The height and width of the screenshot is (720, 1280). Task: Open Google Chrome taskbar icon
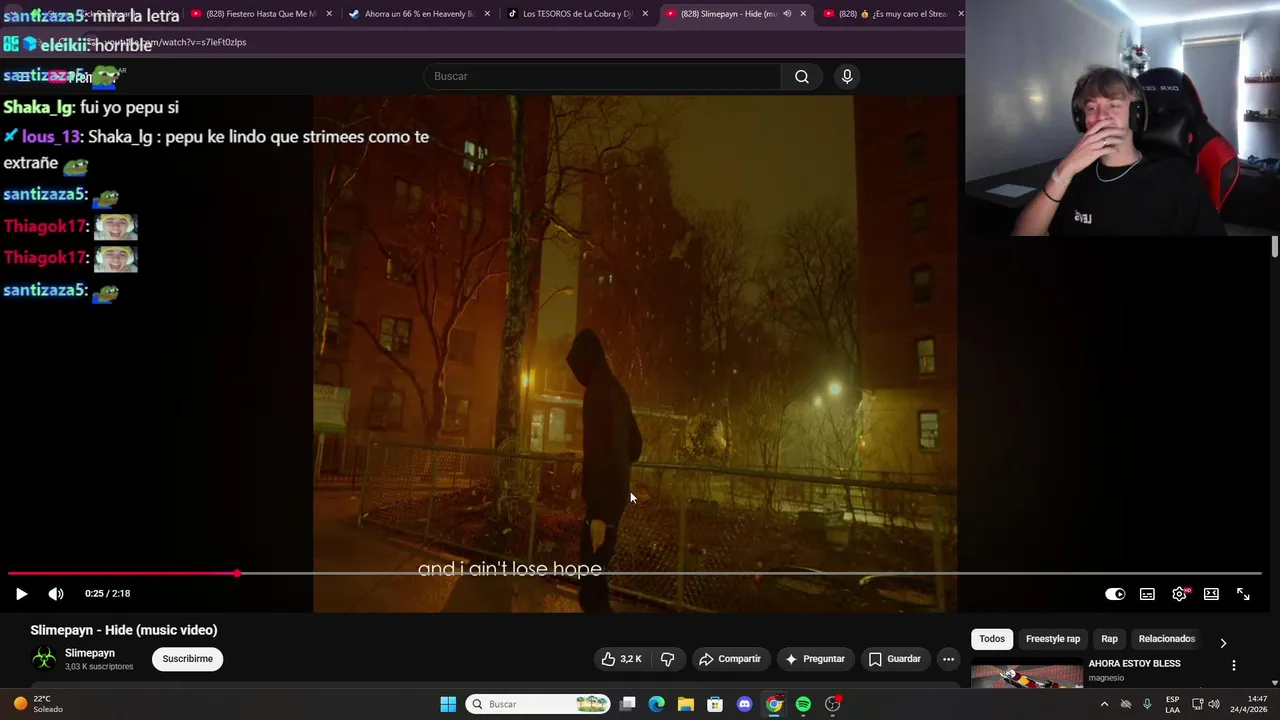pyautogui.click(x=774, y=704)
